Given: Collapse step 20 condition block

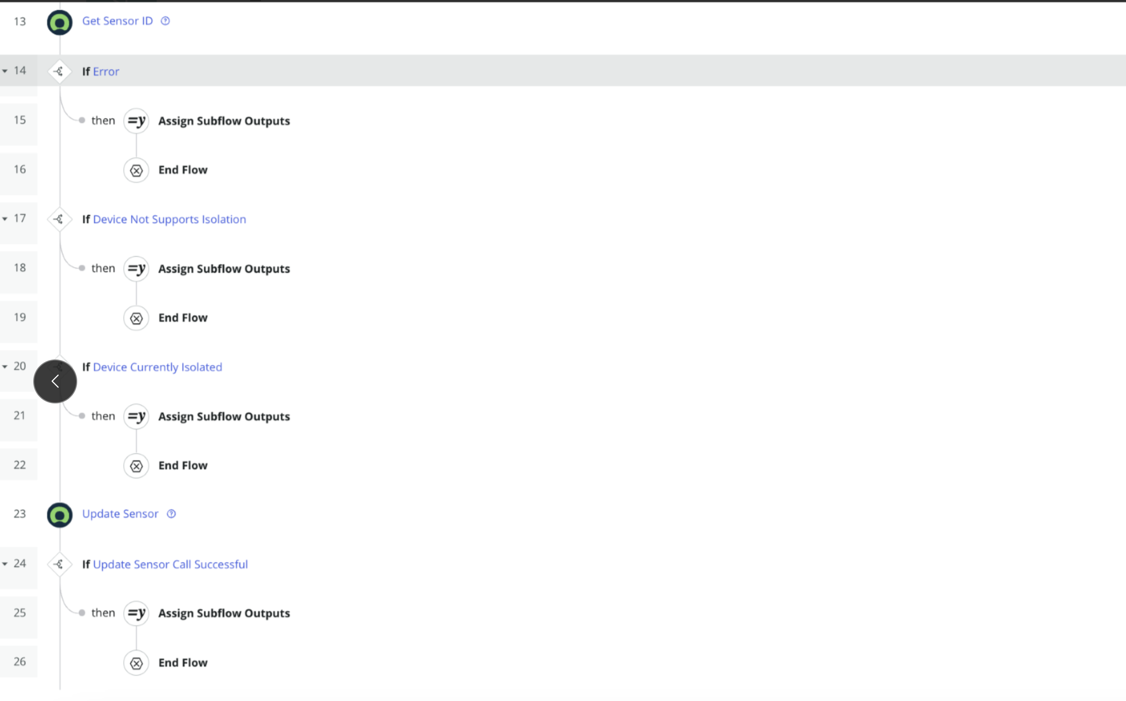Looking at the screenshot, I should point(5,367).
